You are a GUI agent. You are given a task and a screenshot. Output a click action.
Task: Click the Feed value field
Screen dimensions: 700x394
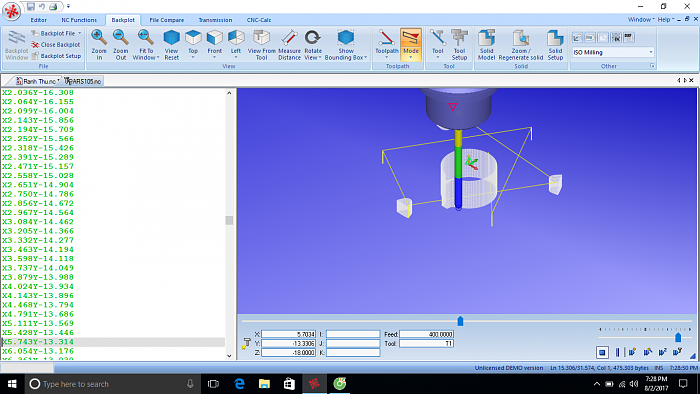tap(426, 334)
